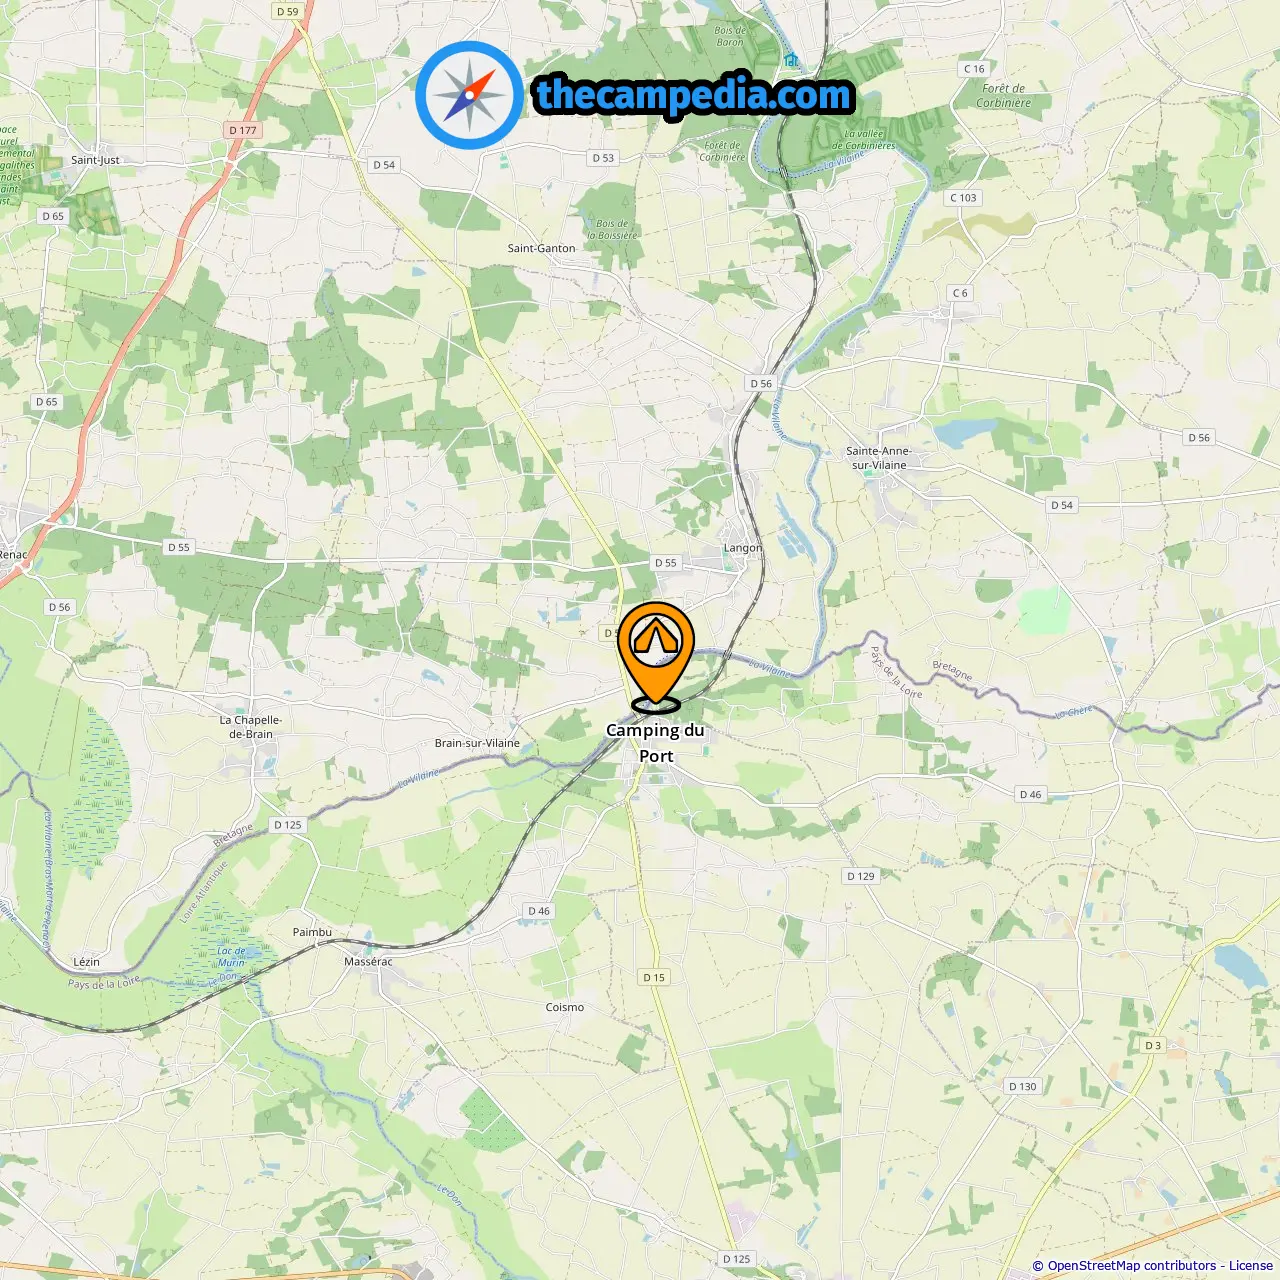Click the Saint-Just town label
Image resolution: width=1280 pixels, height=1280 pixels.
click(x=95, y=160)
